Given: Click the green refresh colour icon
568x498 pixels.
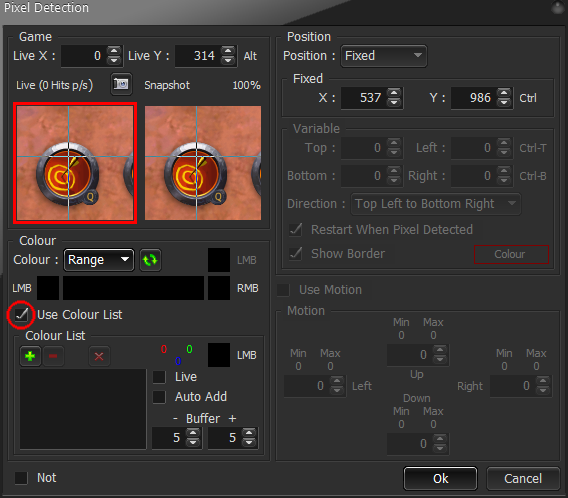Looking at the screenshot, I should [150, 260].
